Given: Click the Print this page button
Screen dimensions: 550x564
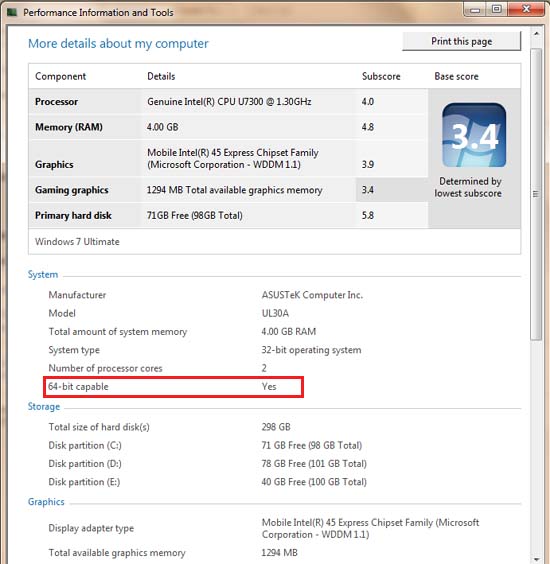Looking at the screenshot, I should (x=462, y=41).
